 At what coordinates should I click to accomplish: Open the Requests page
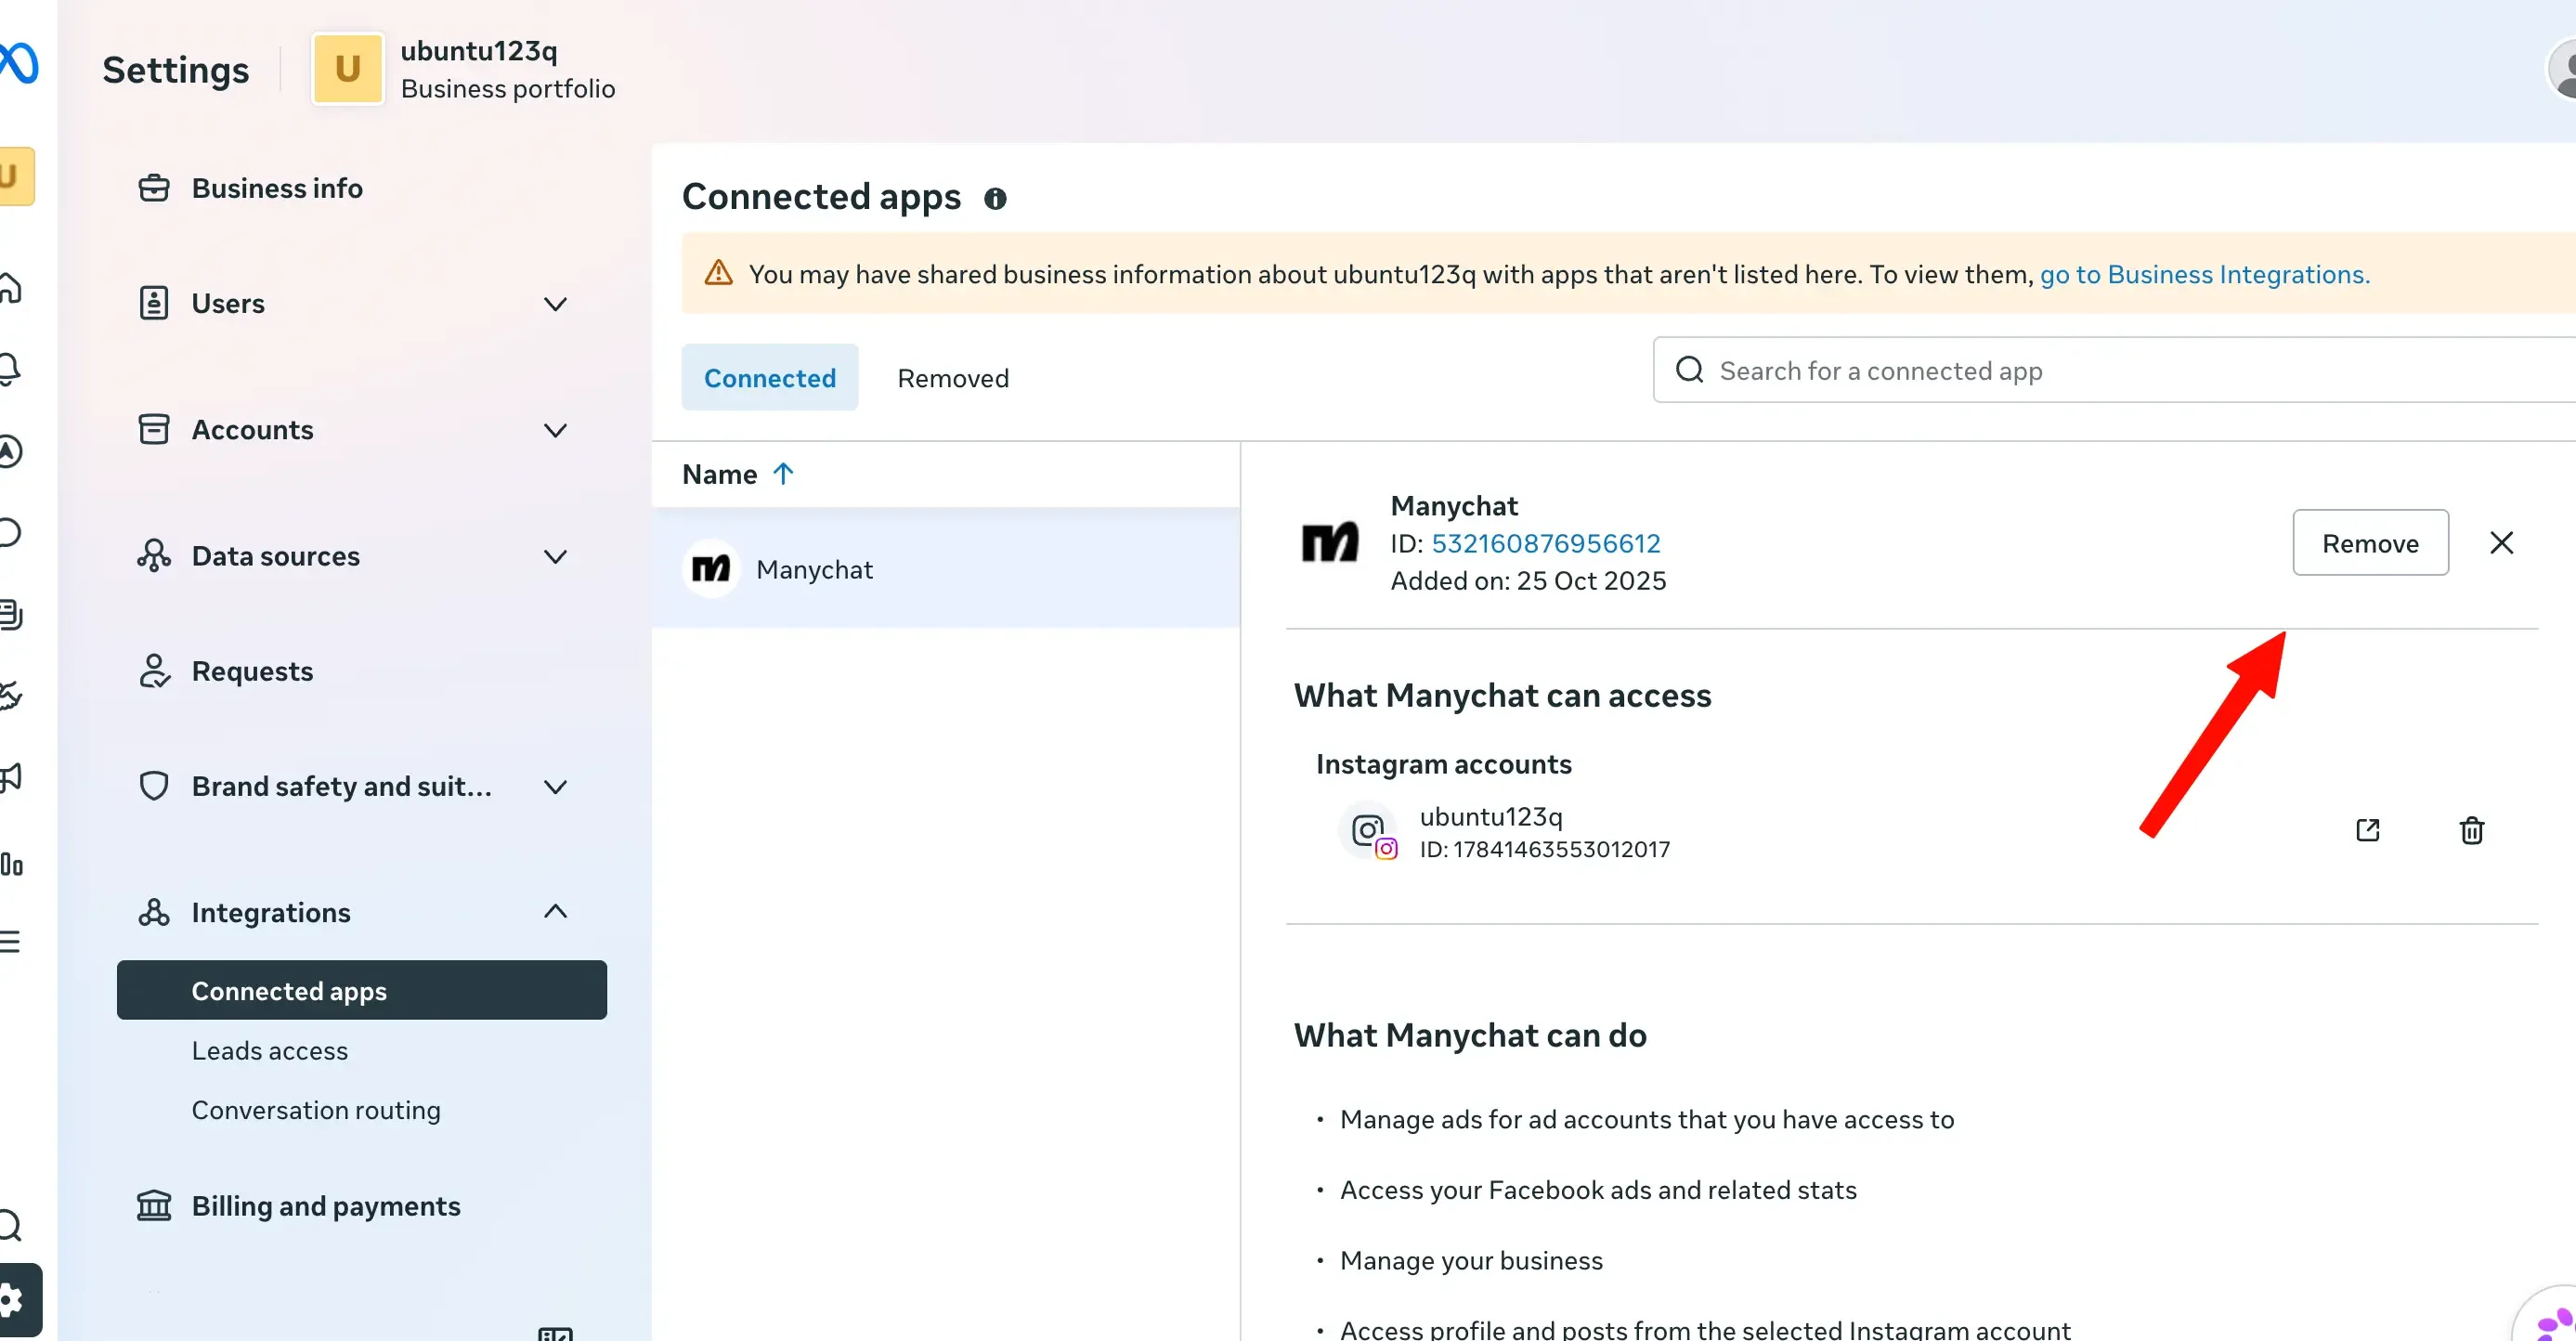[x=361, y=671]
